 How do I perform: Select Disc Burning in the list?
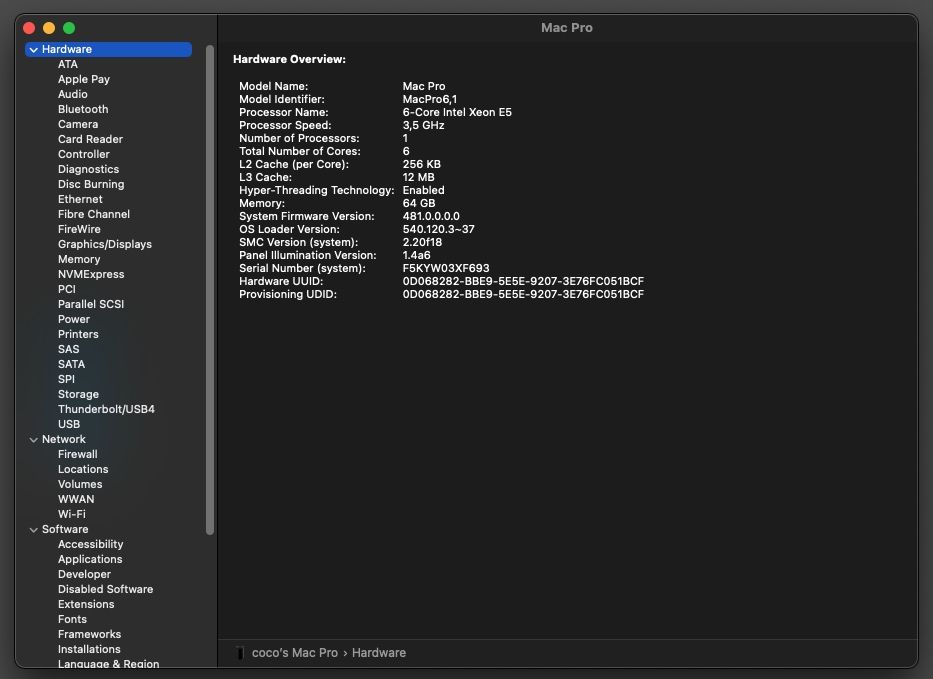(91, 184)
